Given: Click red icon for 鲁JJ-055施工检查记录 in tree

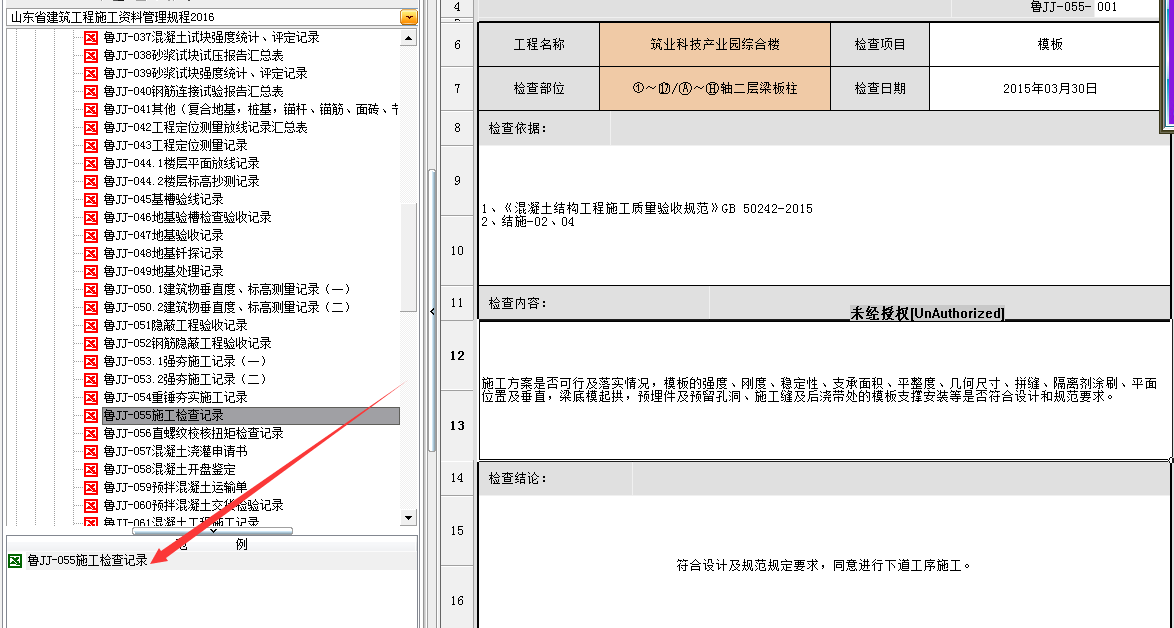Looking at the screenshot, I should click(91, 416).
